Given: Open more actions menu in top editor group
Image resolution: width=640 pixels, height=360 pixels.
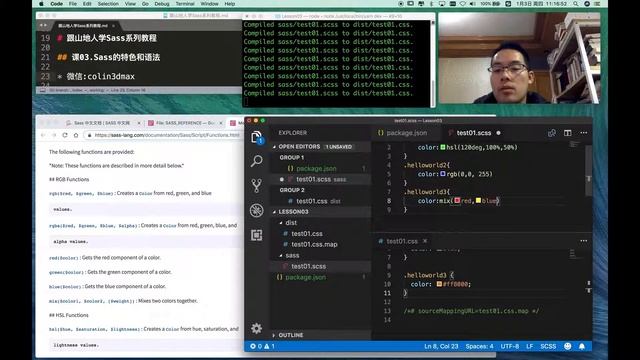Looking at the screenshot, I should [584, 133].
